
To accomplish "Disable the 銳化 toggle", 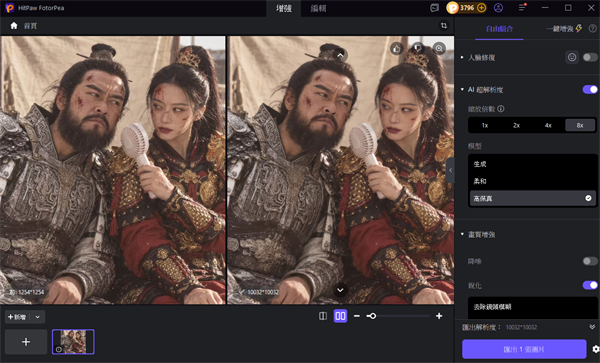I will (590, 285).
